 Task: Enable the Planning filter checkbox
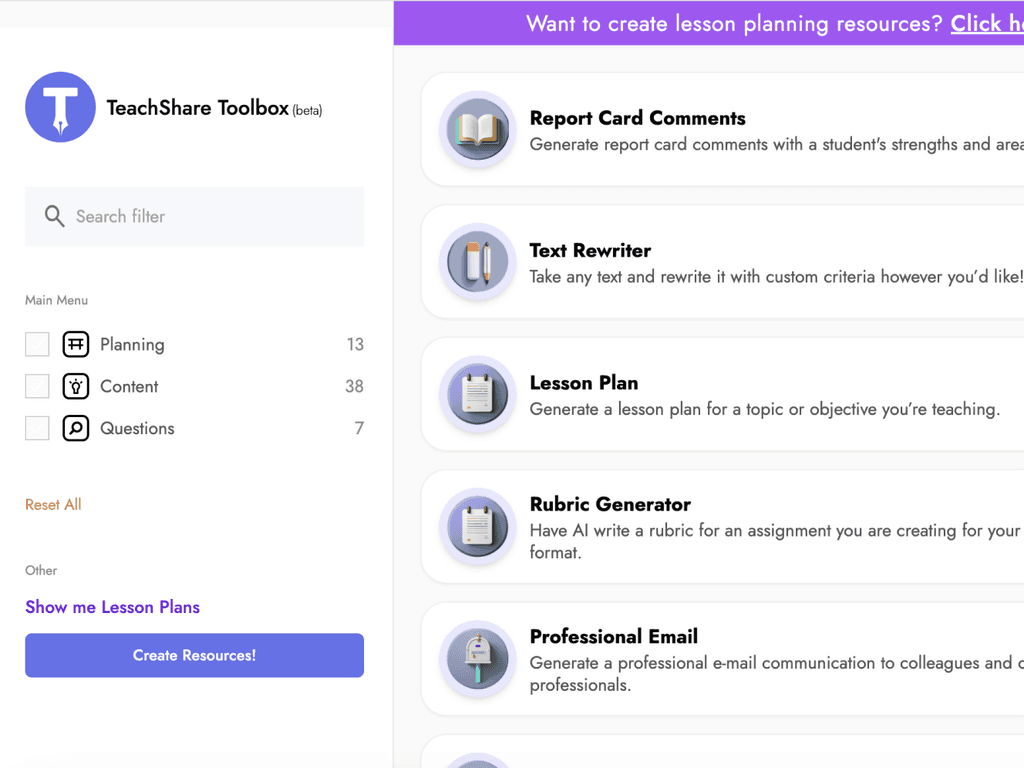37,344
